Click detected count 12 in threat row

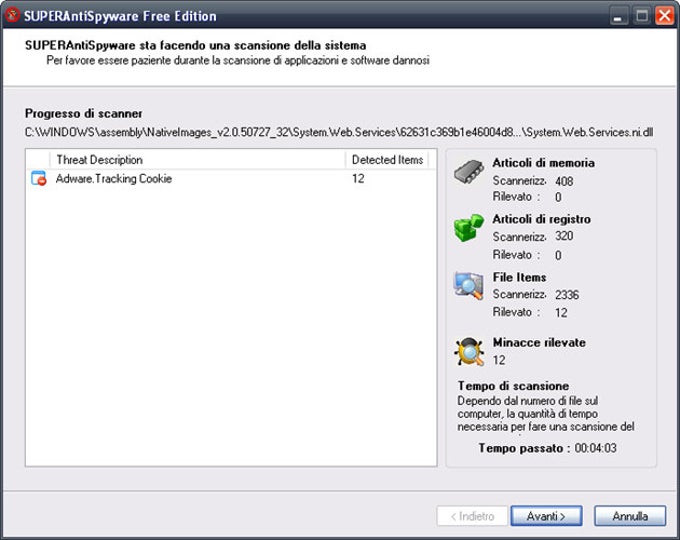[358, 178]
